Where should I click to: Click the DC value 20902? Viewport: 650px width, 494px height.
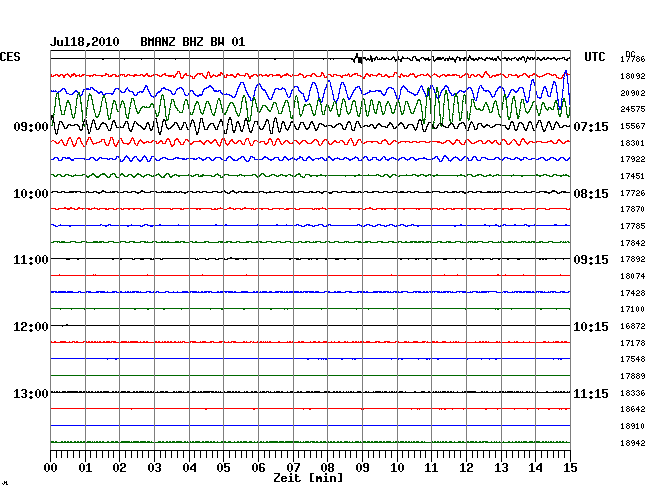coord(633,93)
